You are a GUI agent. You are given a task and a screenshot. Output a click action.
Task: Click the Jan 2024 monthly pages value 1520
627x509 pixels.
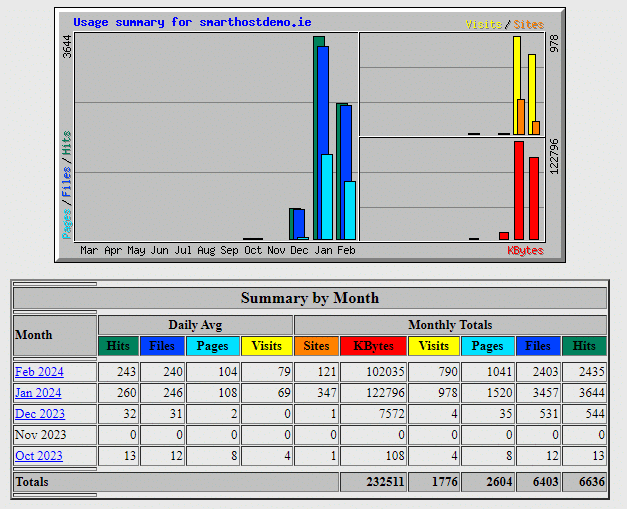pos(499,393)
